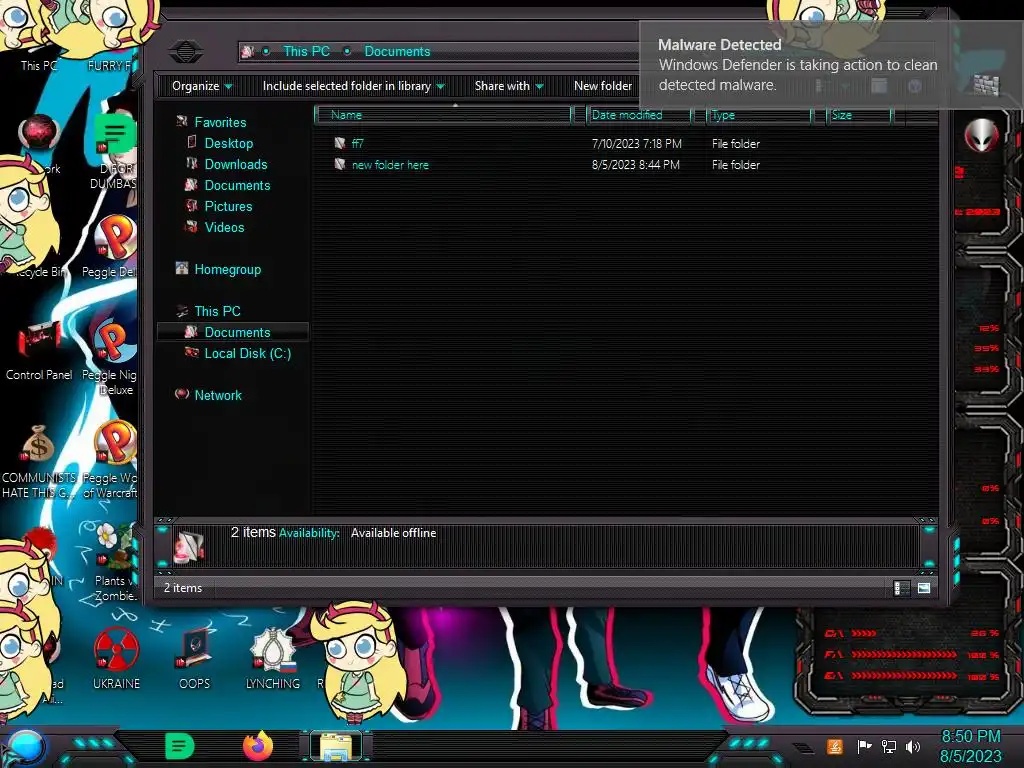Click the File Explorer taskbar button

tap(336, 746)
